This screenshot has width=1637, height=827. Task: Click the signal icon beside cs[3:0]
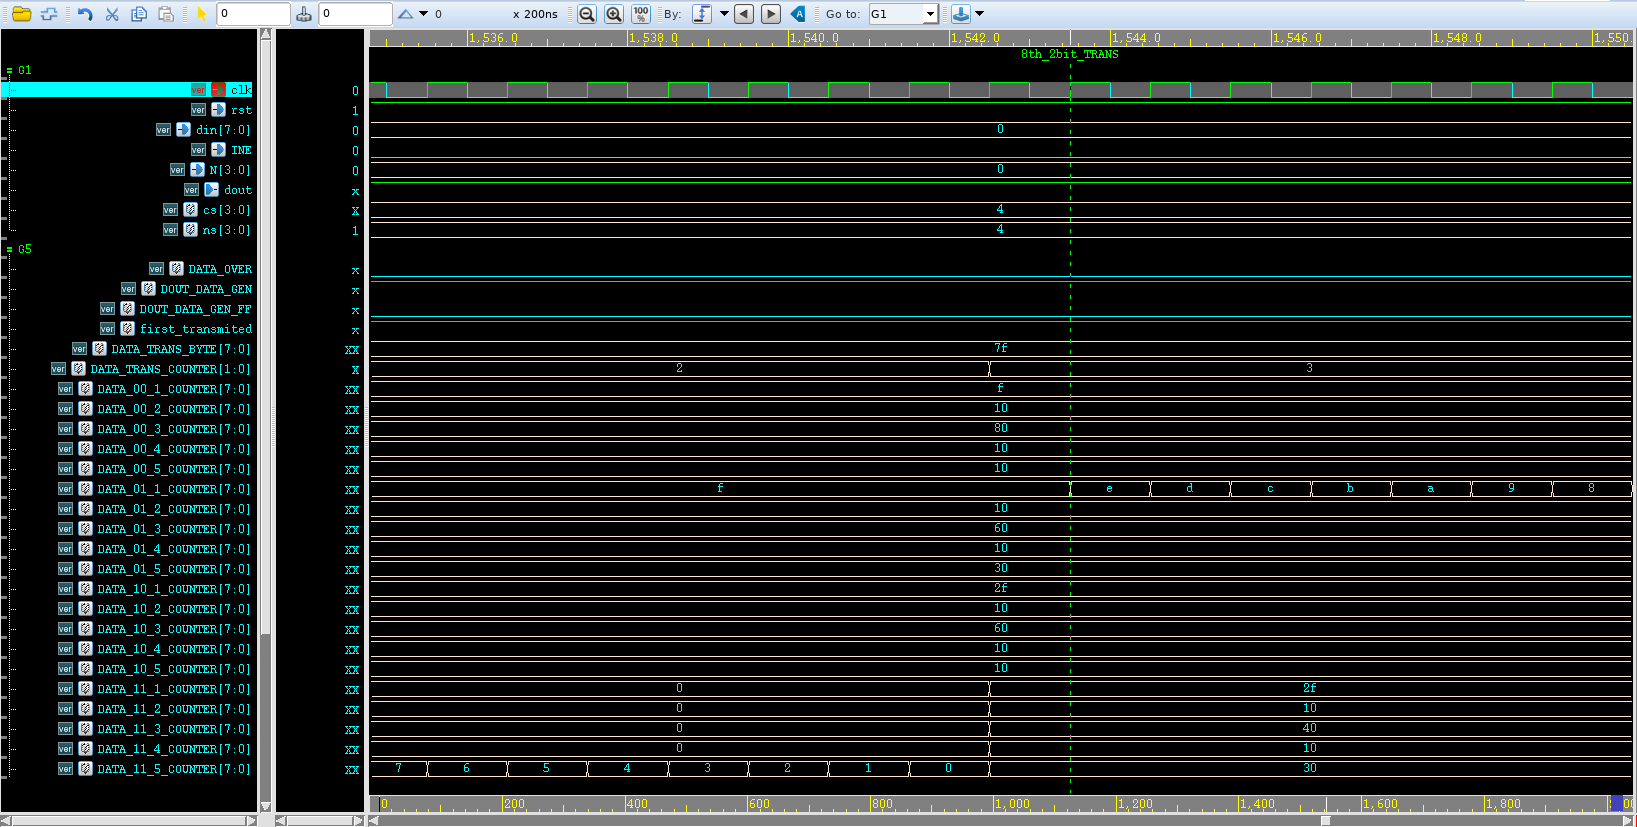coord(190,210)
